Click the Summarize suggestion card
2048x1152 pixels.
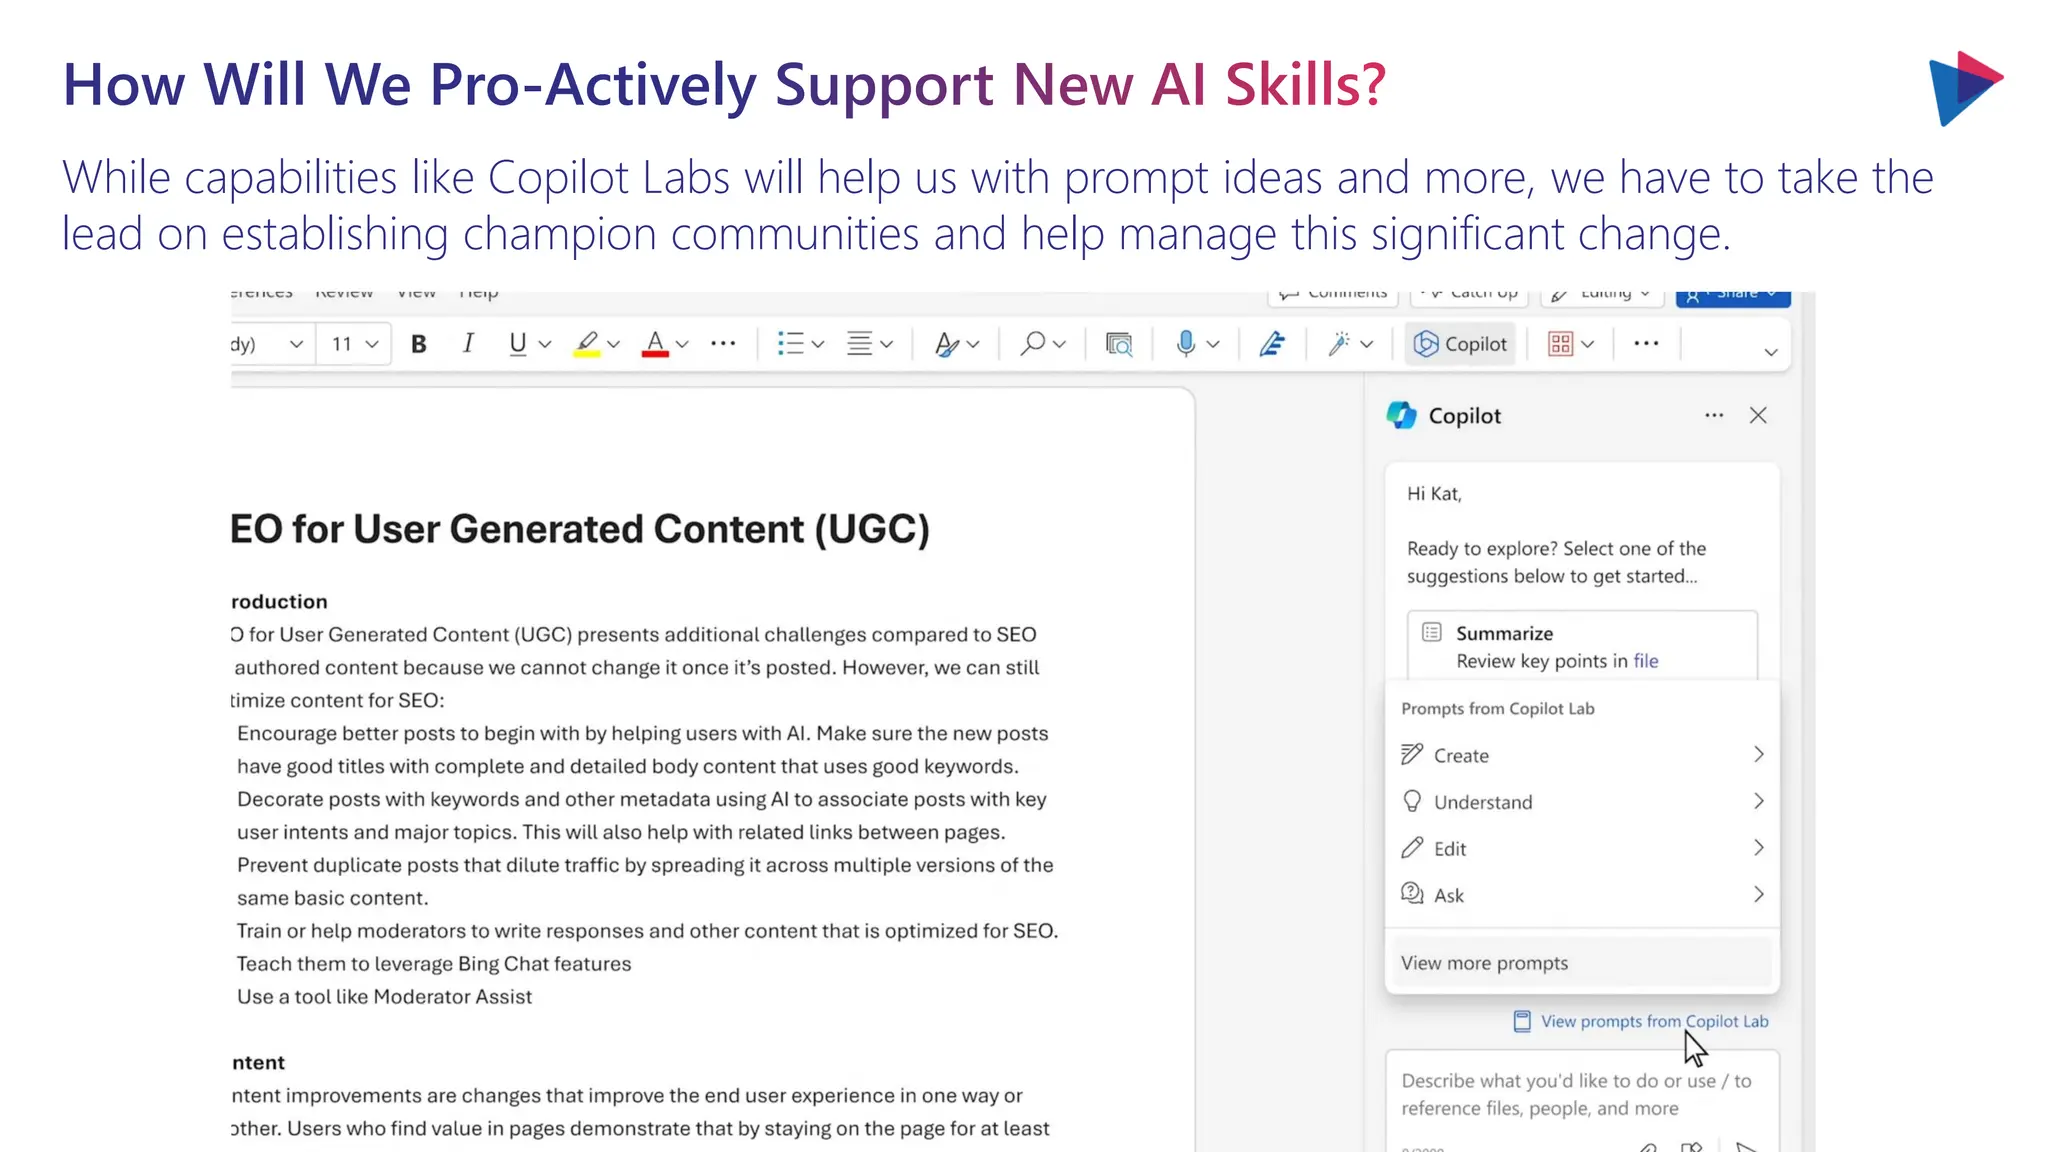click(x=1582, y=646)
